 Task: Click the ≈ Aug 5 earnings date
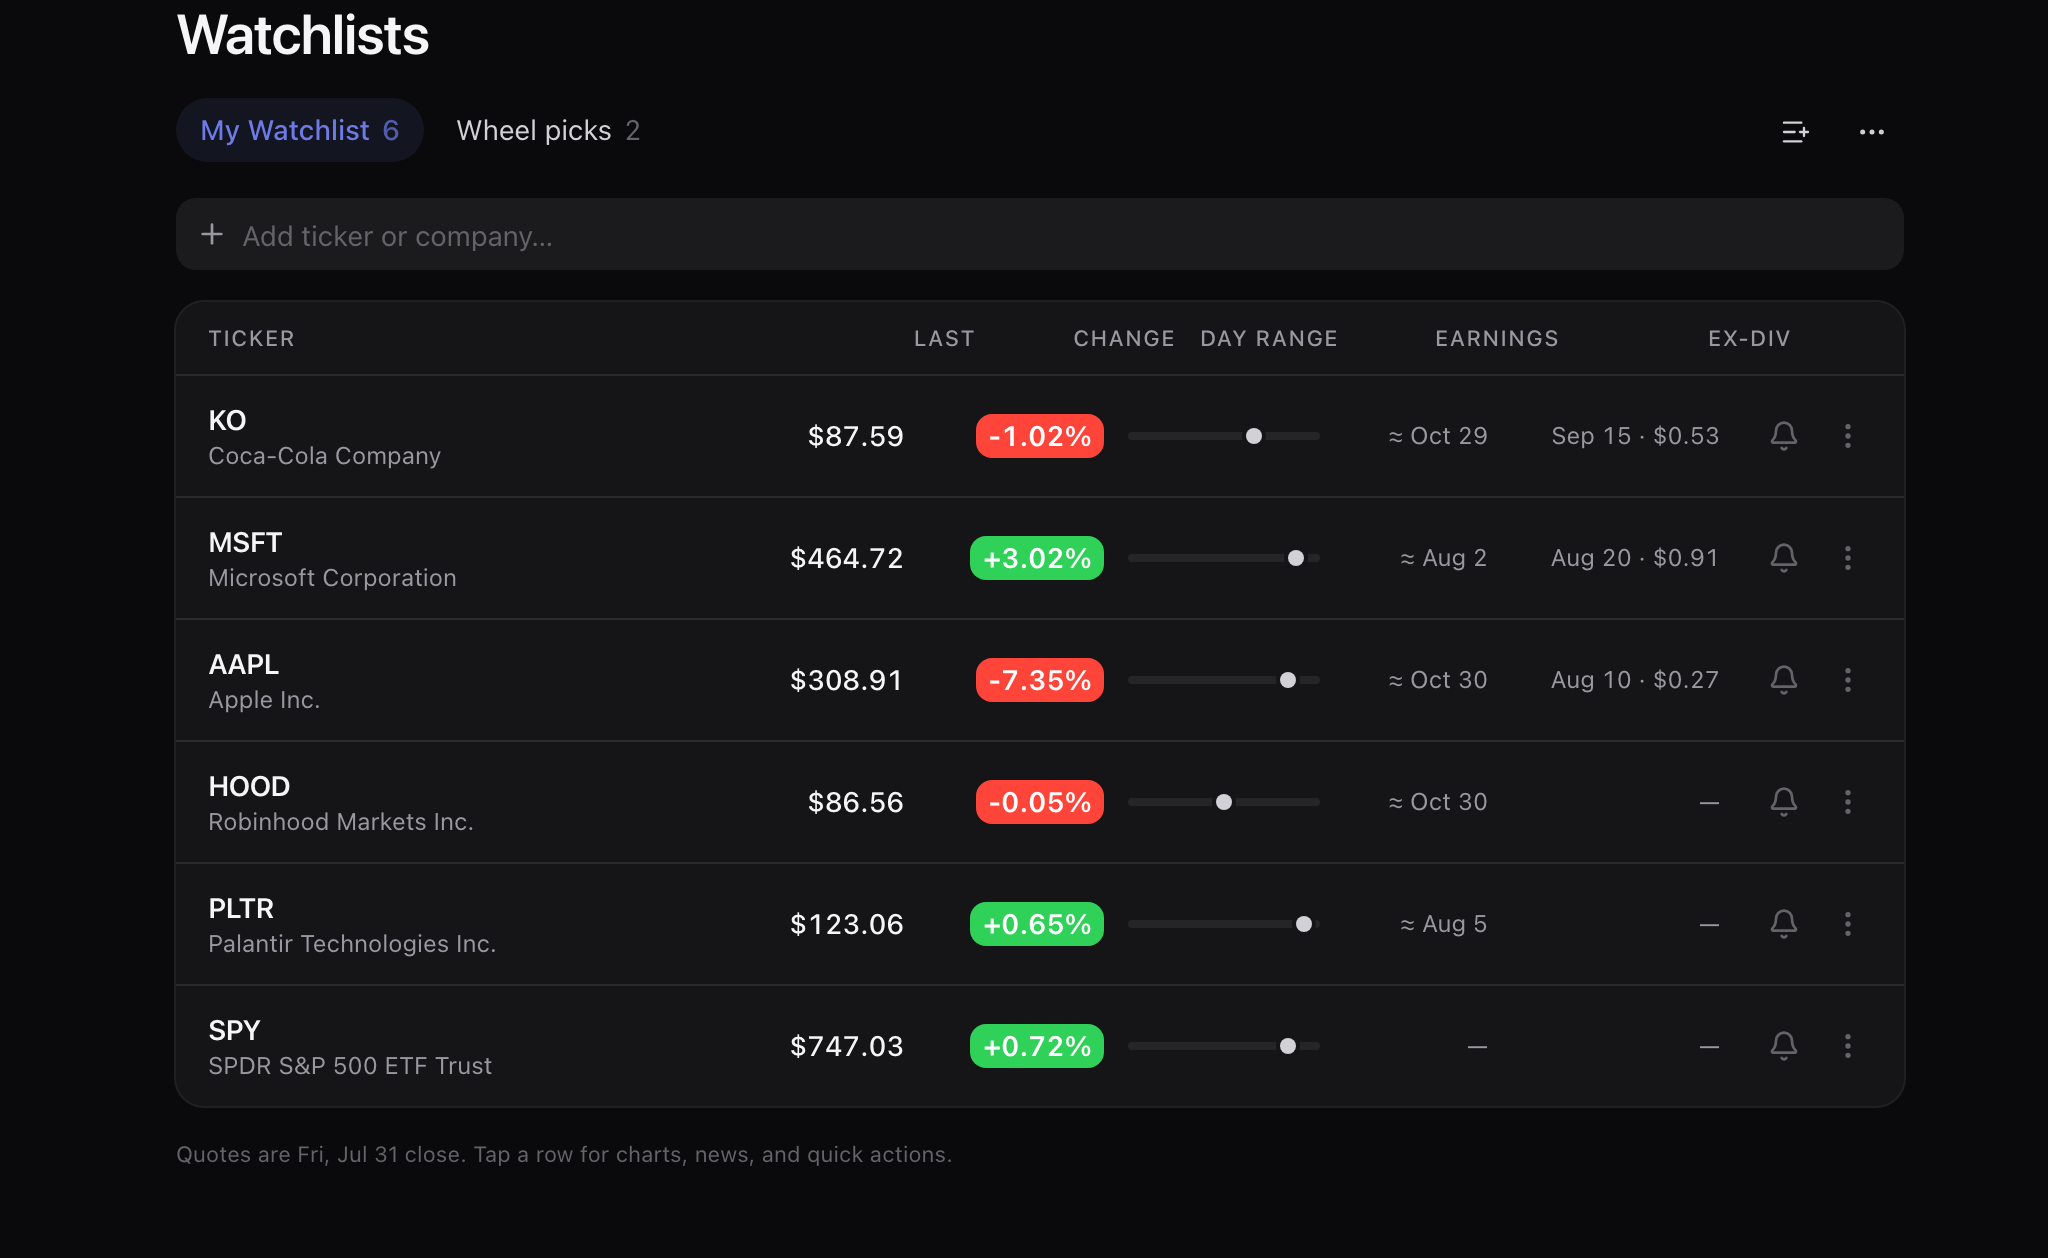tap(1443, 924)
